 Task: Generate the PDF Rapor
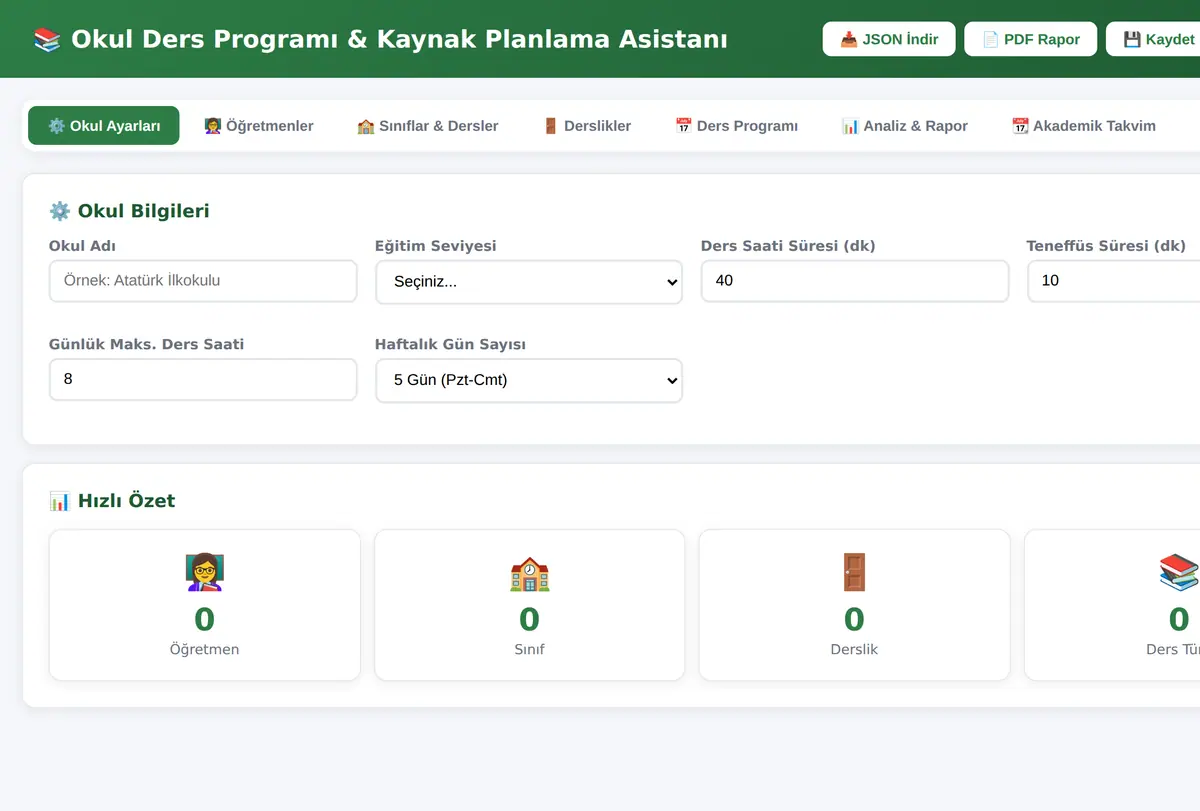(1031, 39)
